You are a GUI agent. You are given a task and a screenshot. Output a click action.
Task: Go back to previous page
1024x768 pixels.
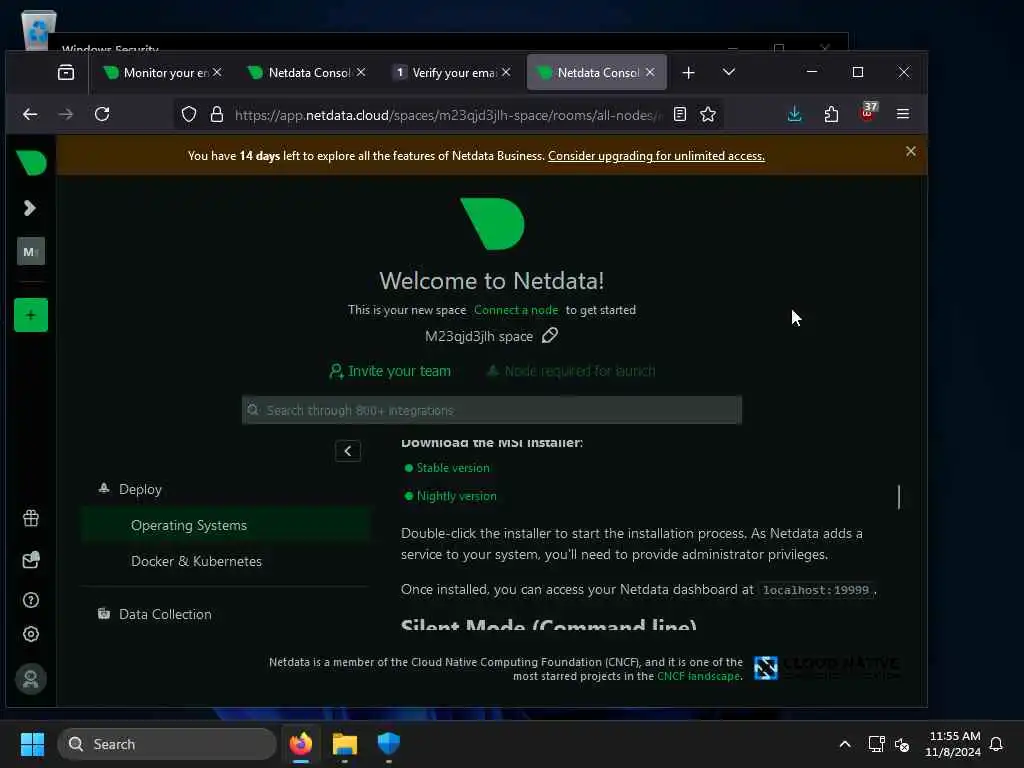30,114
